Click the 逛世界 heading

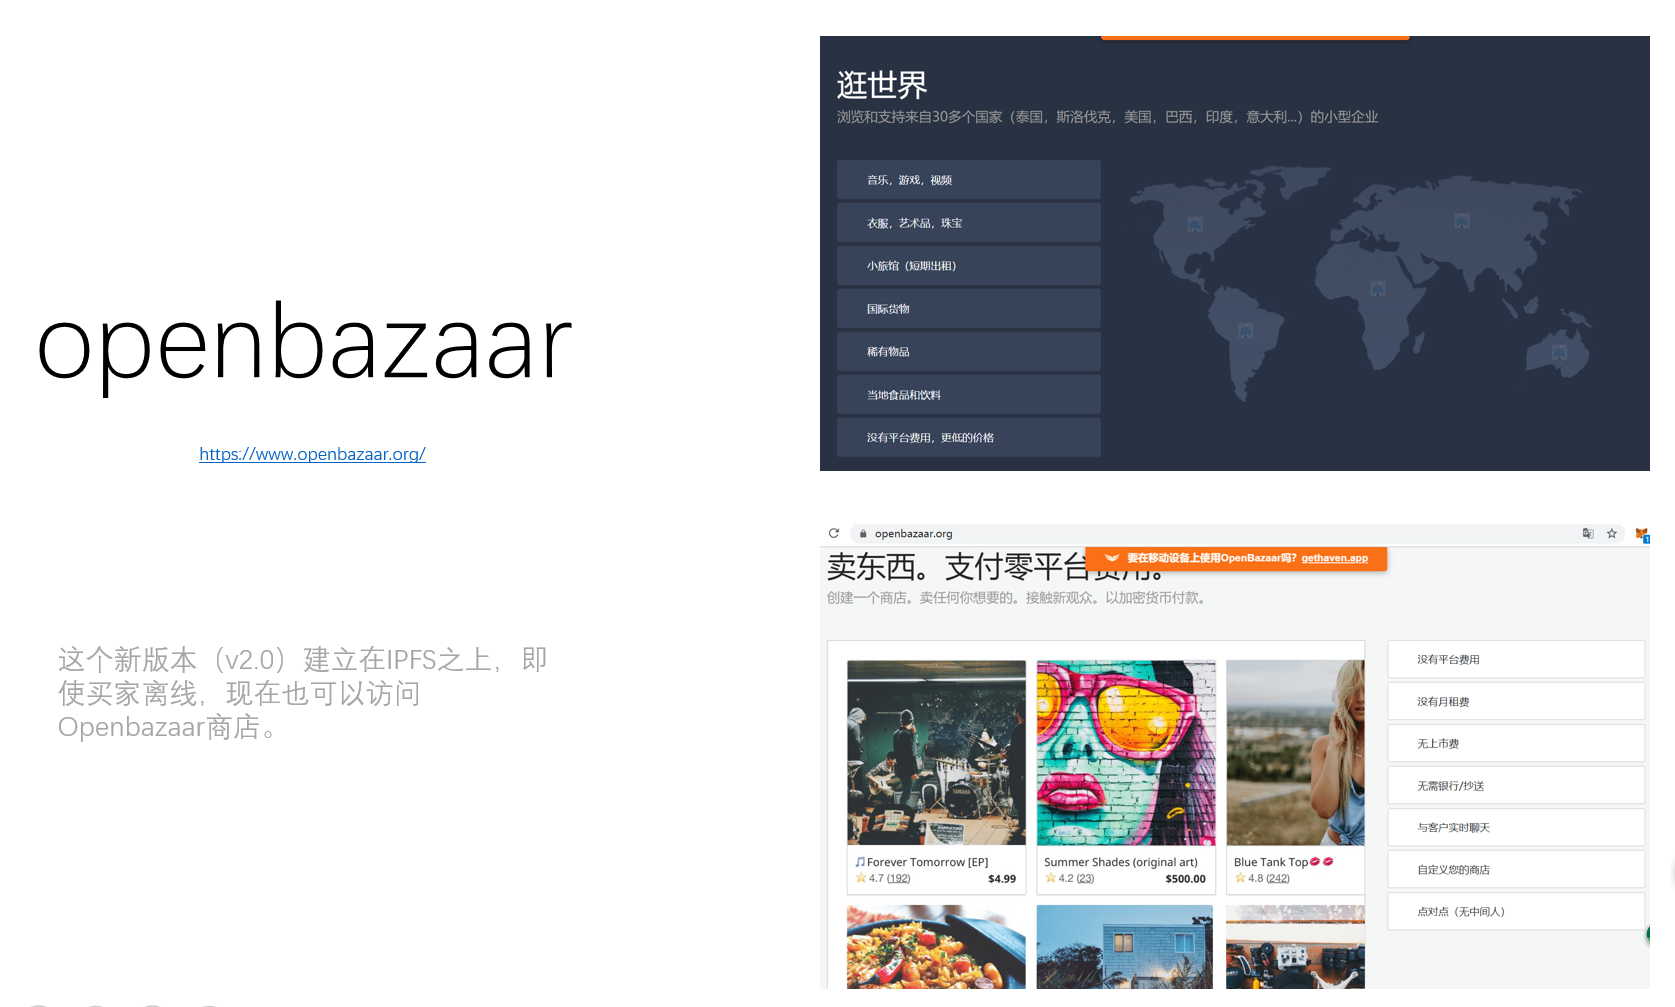click(882, 85)
